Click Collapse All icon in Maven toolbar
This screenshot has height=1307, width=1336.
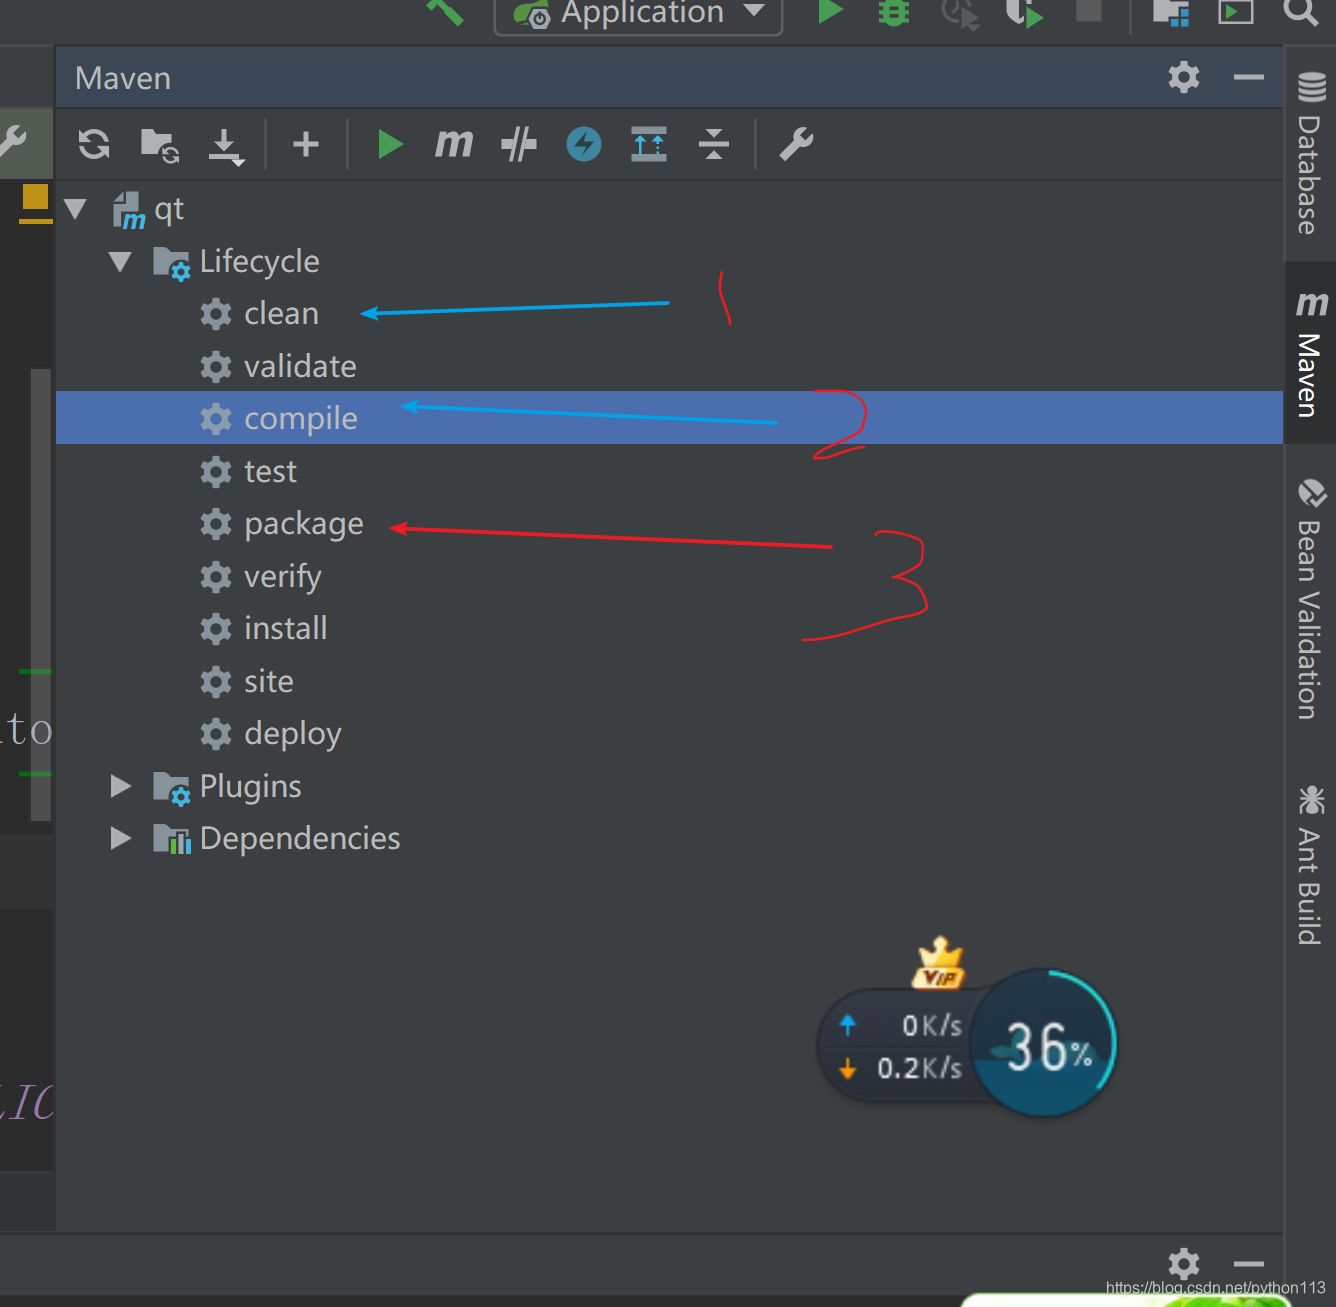pyautogui.click(x=714, y=144)
